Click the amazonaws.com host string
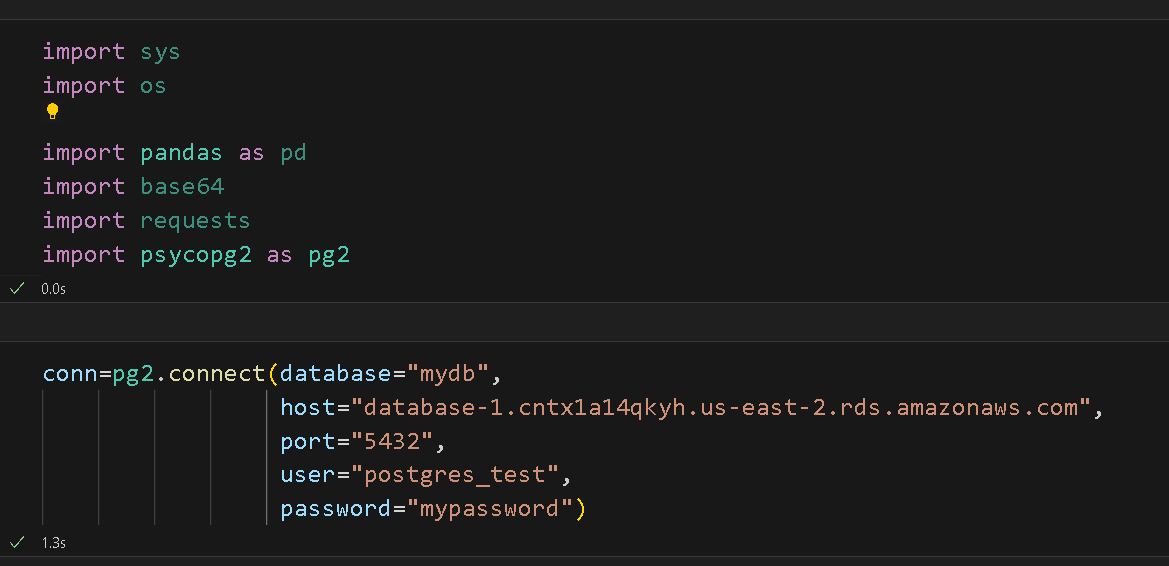This screenshot has width=1169, height=566. click(720, 408)
